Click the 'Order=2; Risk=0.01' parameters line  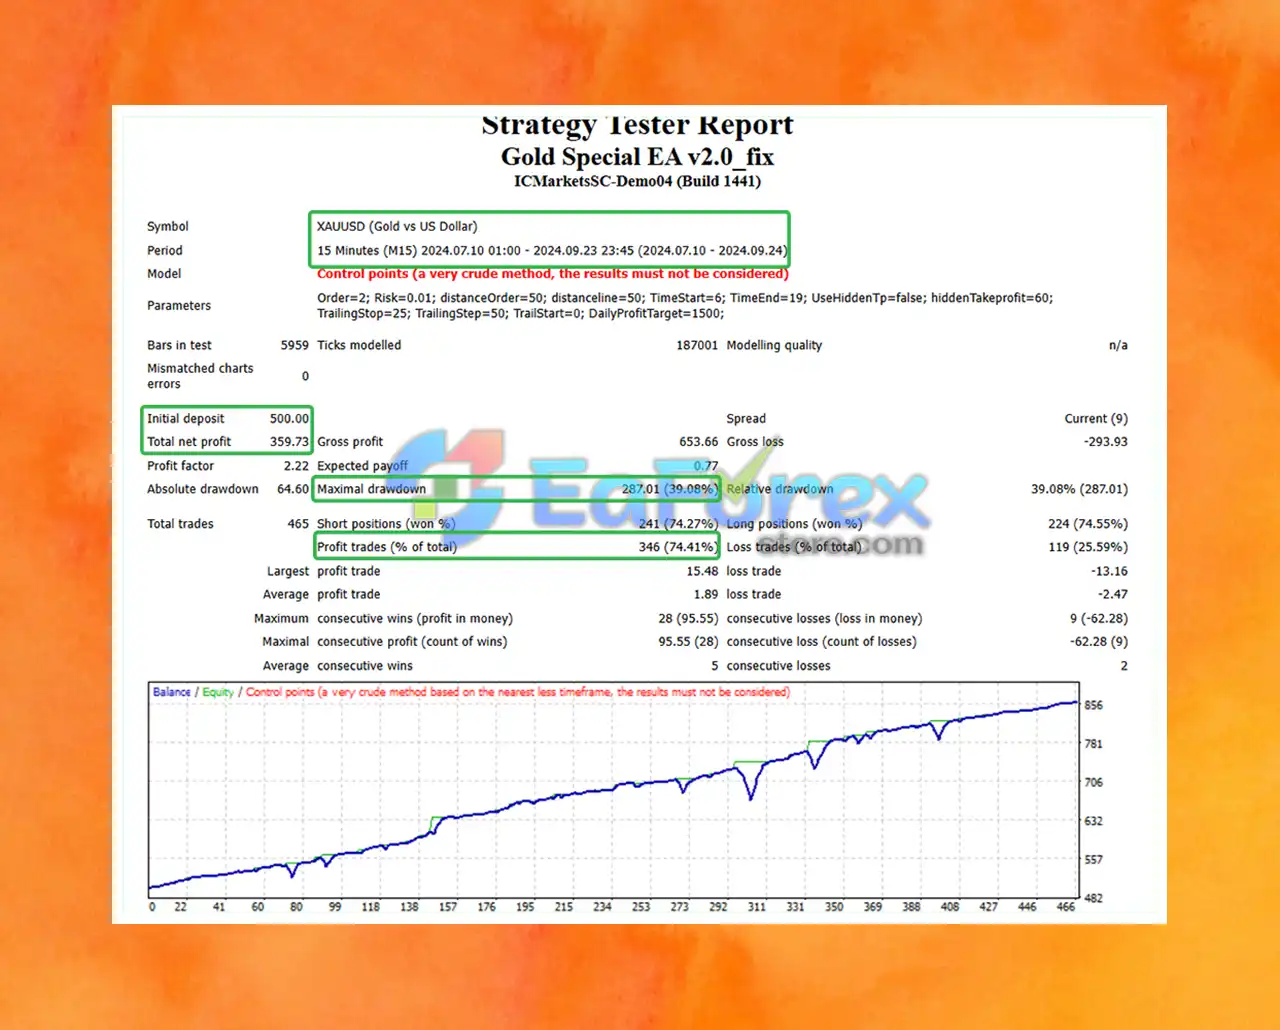coord(685,297)
